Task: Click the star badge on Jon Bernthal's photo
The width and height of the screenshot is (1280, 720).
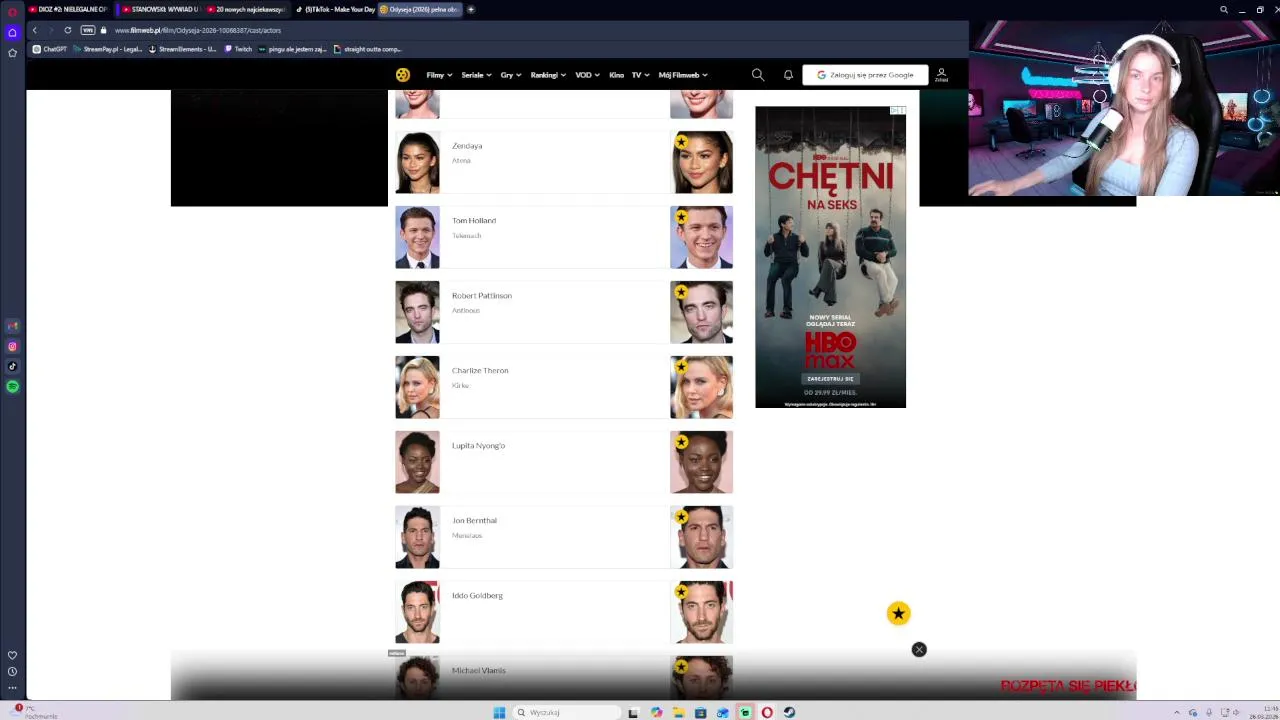Action: point(681,517)
